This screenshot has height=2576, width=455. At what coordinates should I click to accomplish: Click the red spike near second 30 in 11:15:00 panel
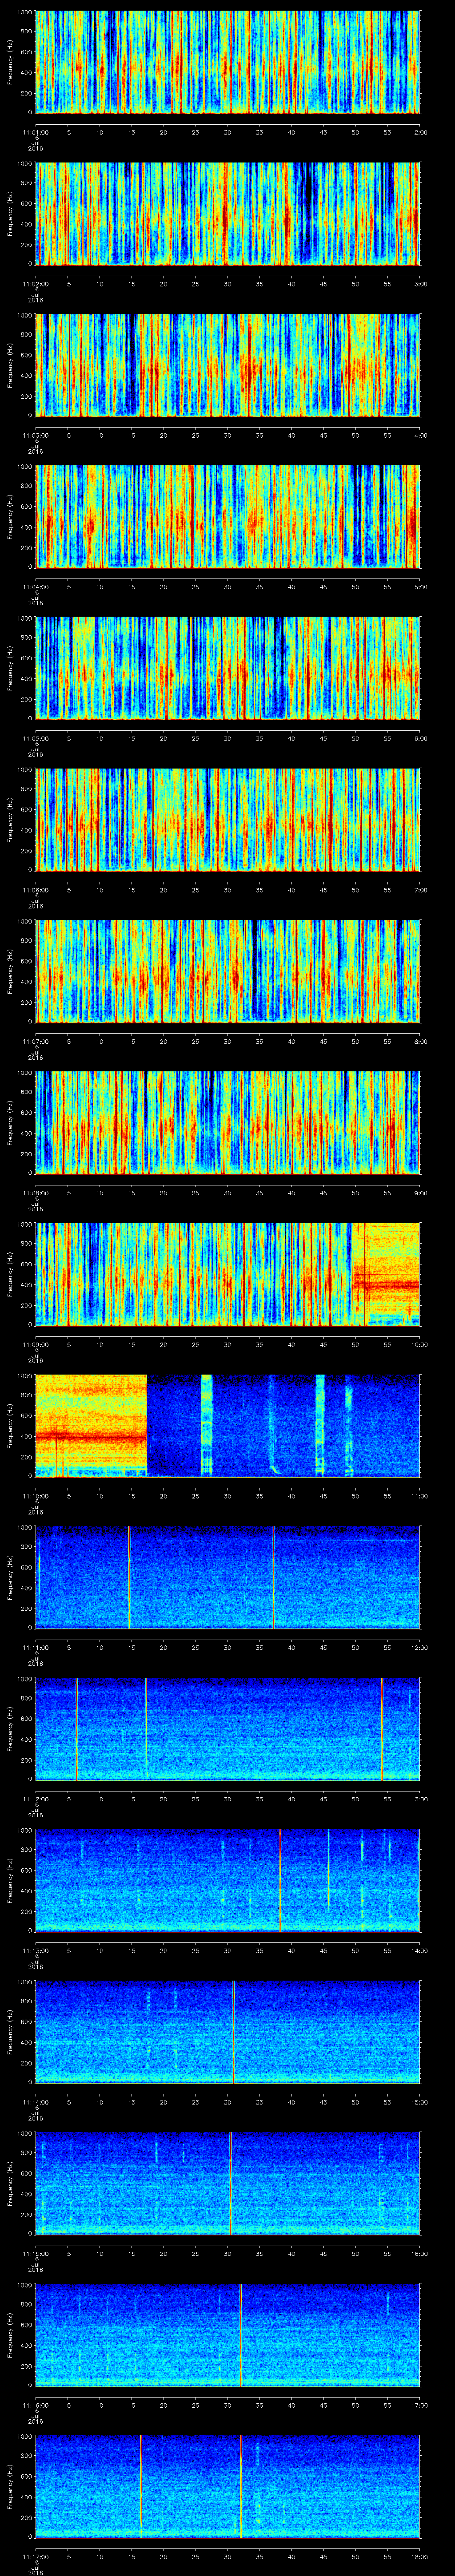coord(230,2183)
